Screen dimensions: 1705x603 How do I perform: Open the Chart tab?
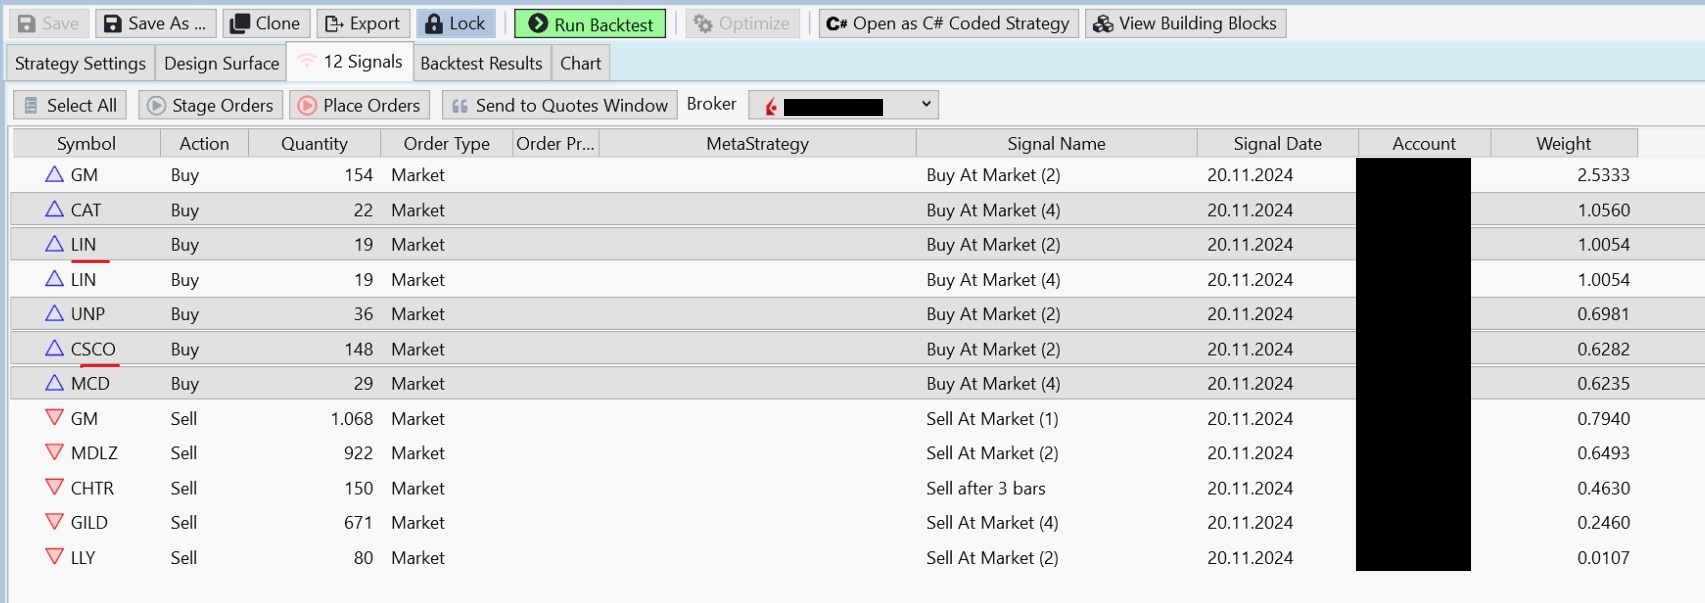coord(580,63)
